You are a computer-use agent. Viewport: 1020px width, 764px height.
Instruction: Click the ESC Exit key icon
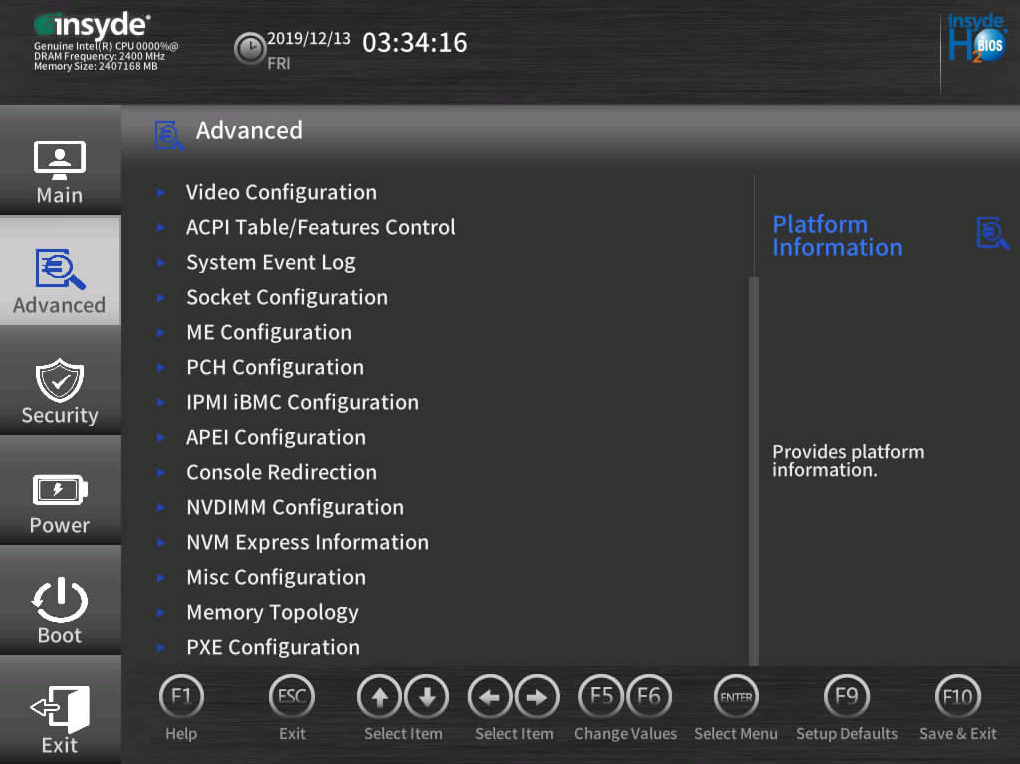tap(292, 697)
